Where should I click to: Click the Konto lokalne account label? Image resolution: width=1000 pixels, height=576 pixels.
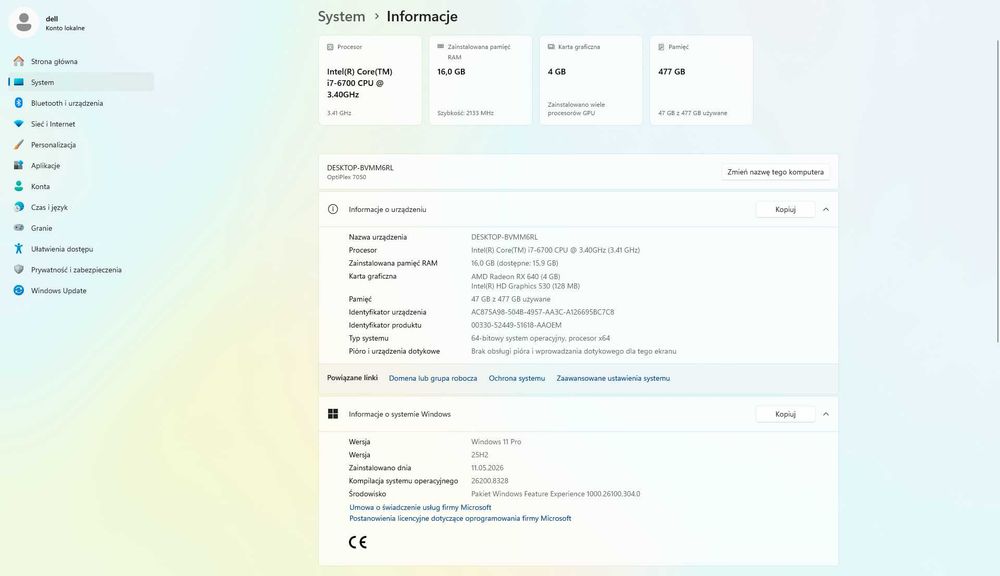65,28
